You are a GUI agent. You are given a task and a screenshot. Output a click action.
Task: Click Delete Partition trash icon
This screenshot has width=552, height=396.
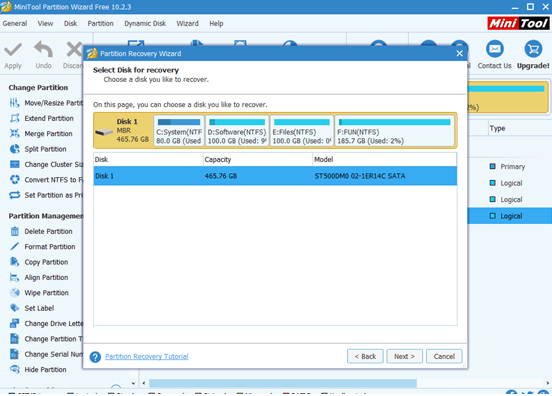[x=14, y=231]
